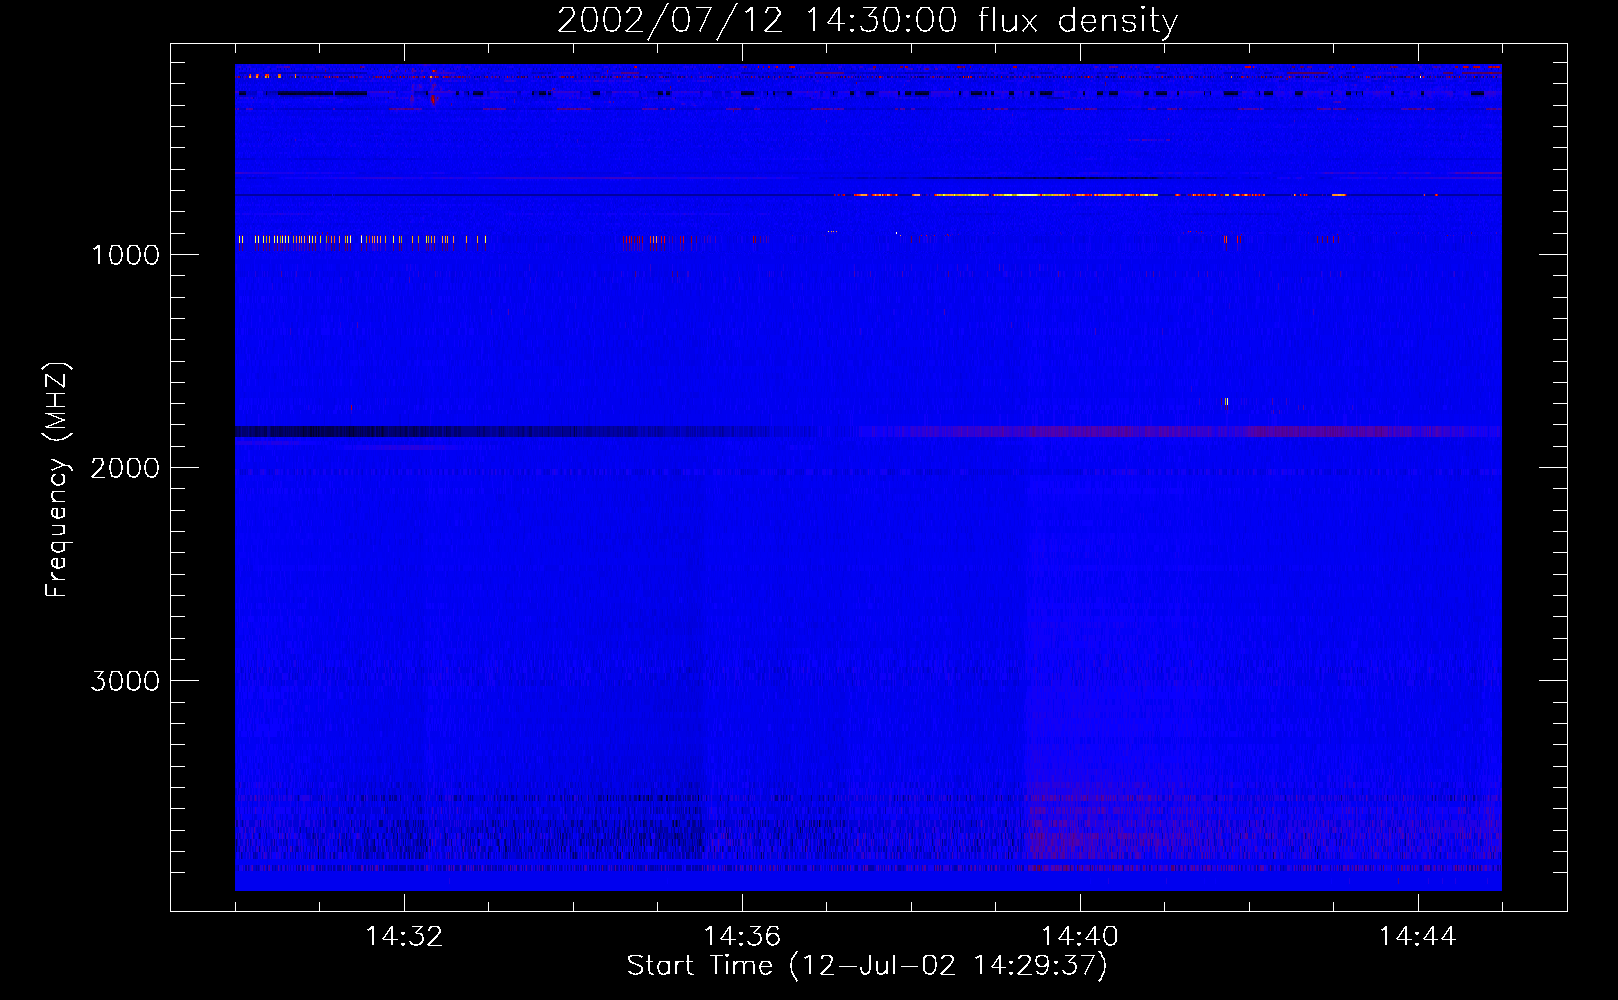Click the 1000 tick label on the frequency axis
The height and width of the screenshot is (1000, 1618).
(x=125, y=255)
